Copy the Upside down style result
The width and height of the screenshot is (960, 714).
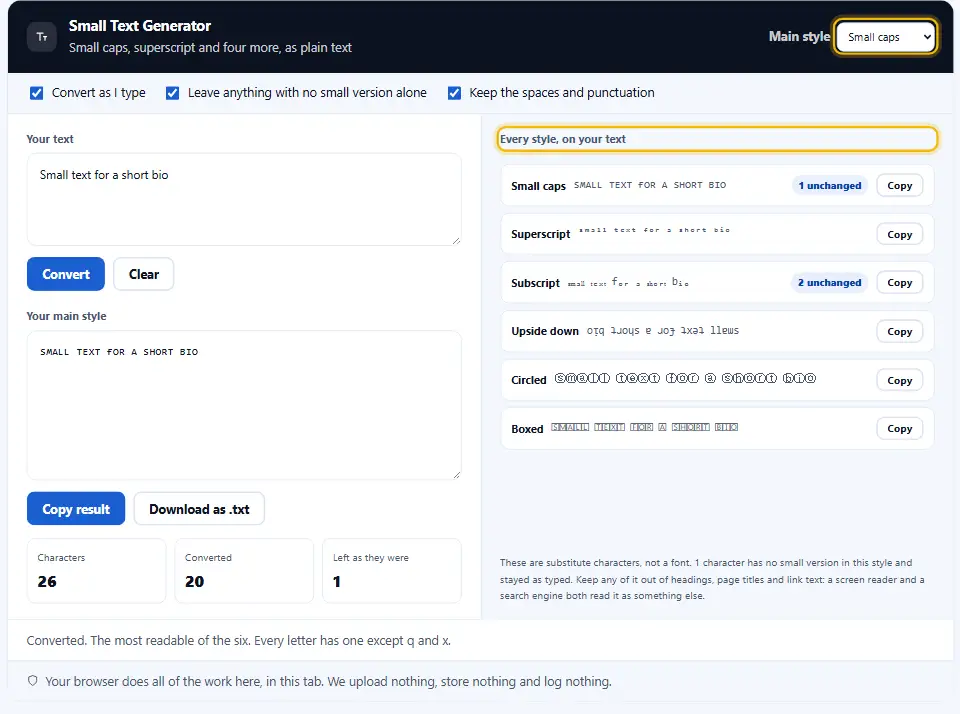click(899, 331)
